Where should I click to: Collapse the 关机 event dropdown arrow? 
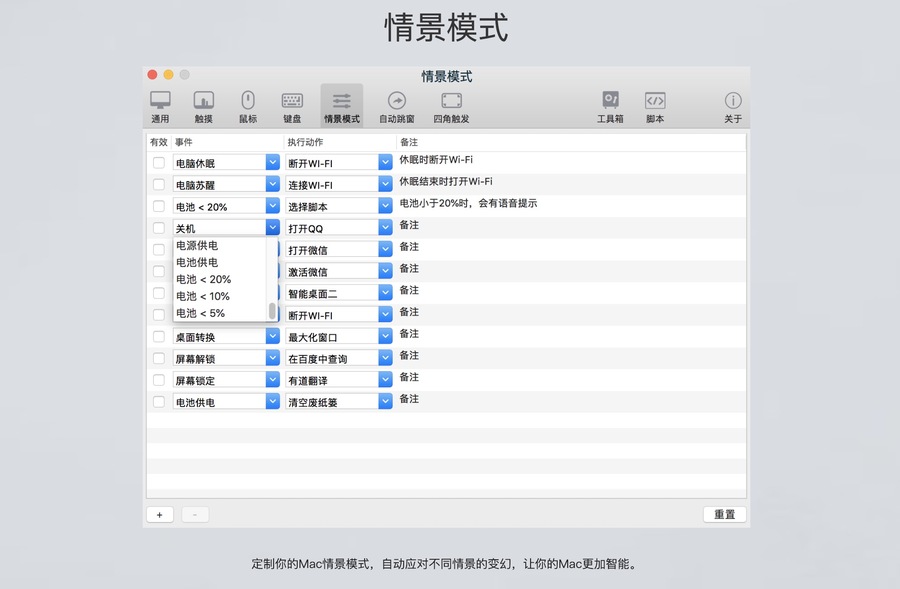(273, 228)
